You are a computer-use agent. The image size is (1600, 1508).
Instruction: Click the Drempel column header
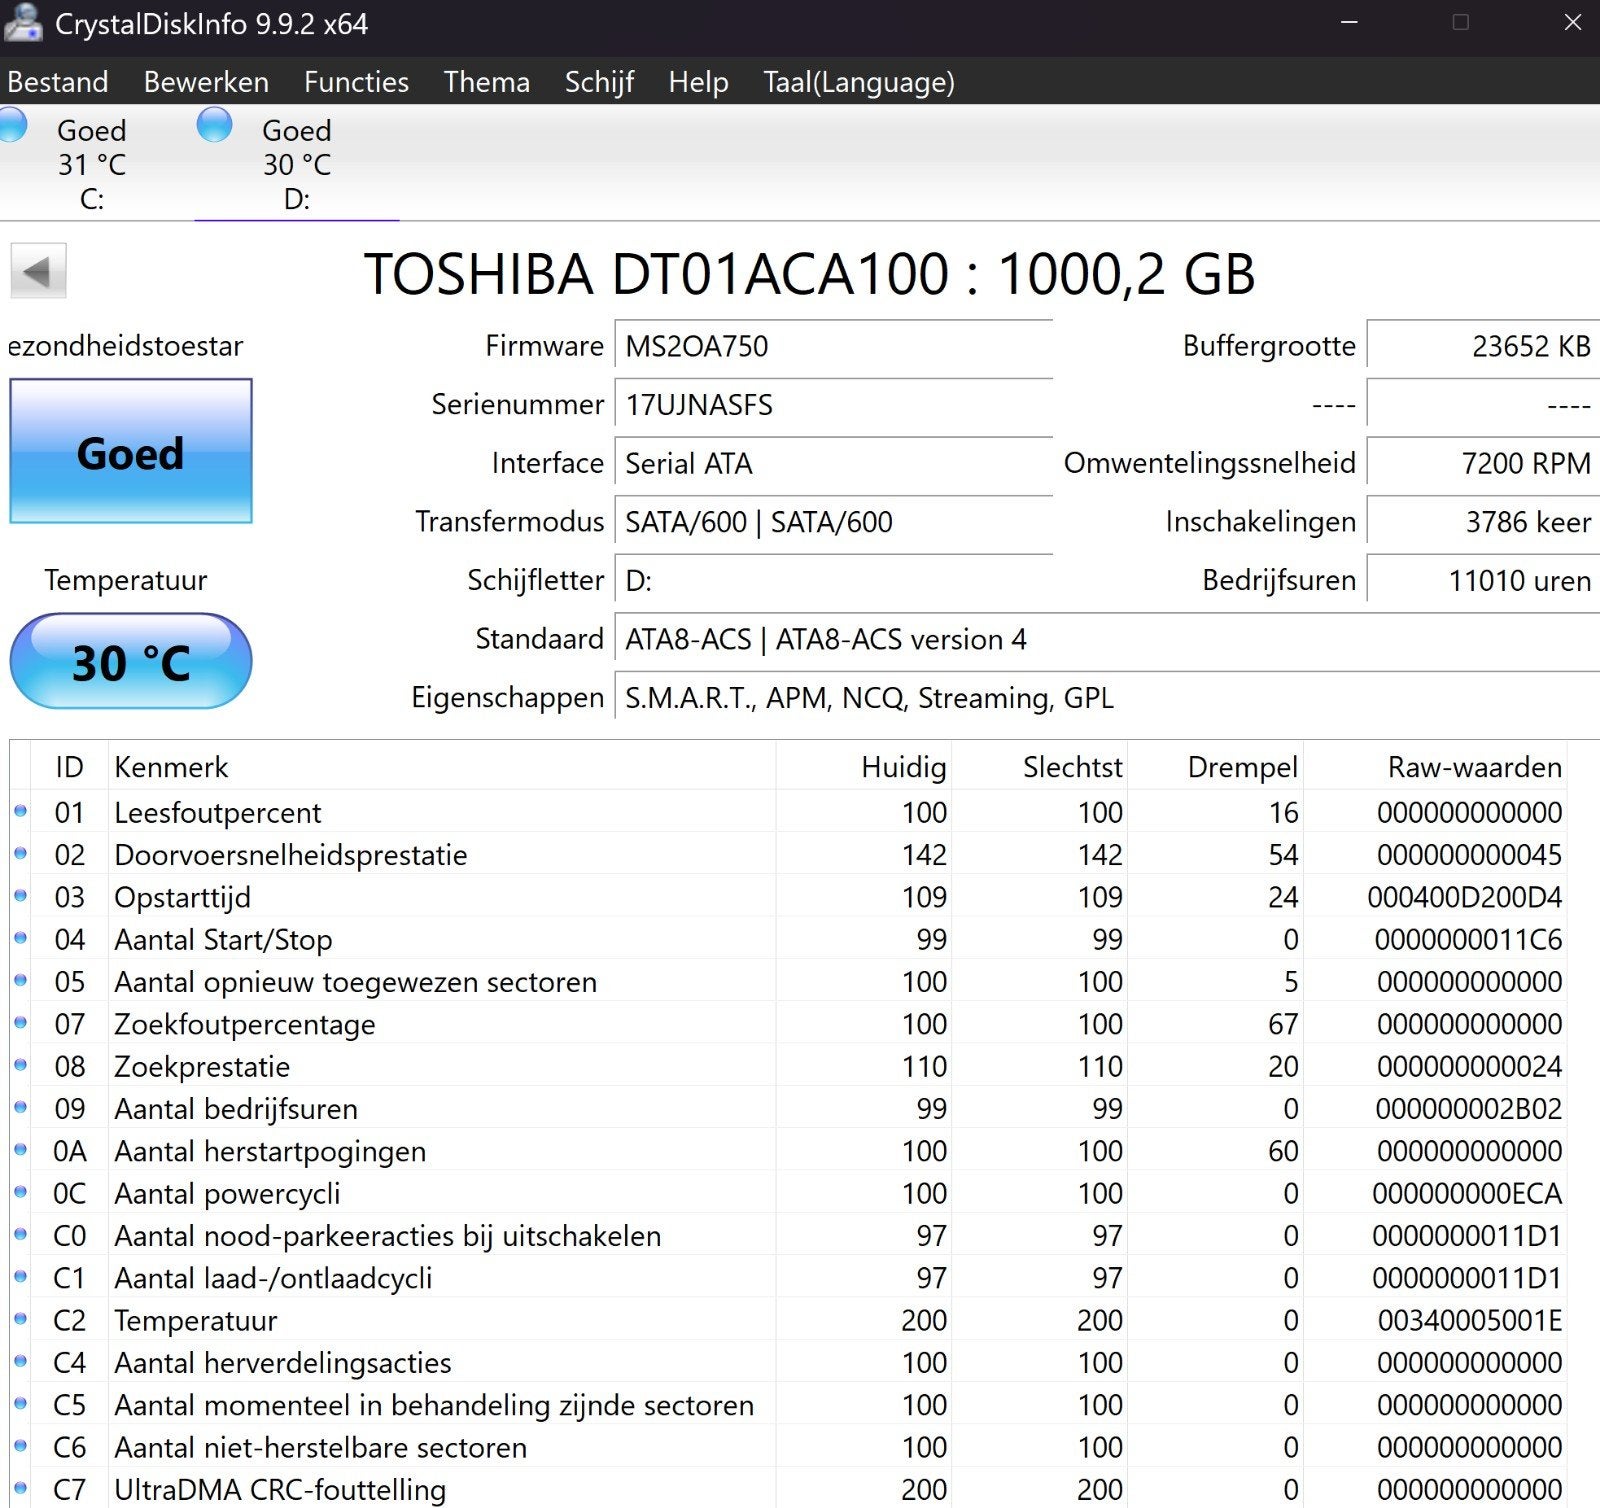1215,767
